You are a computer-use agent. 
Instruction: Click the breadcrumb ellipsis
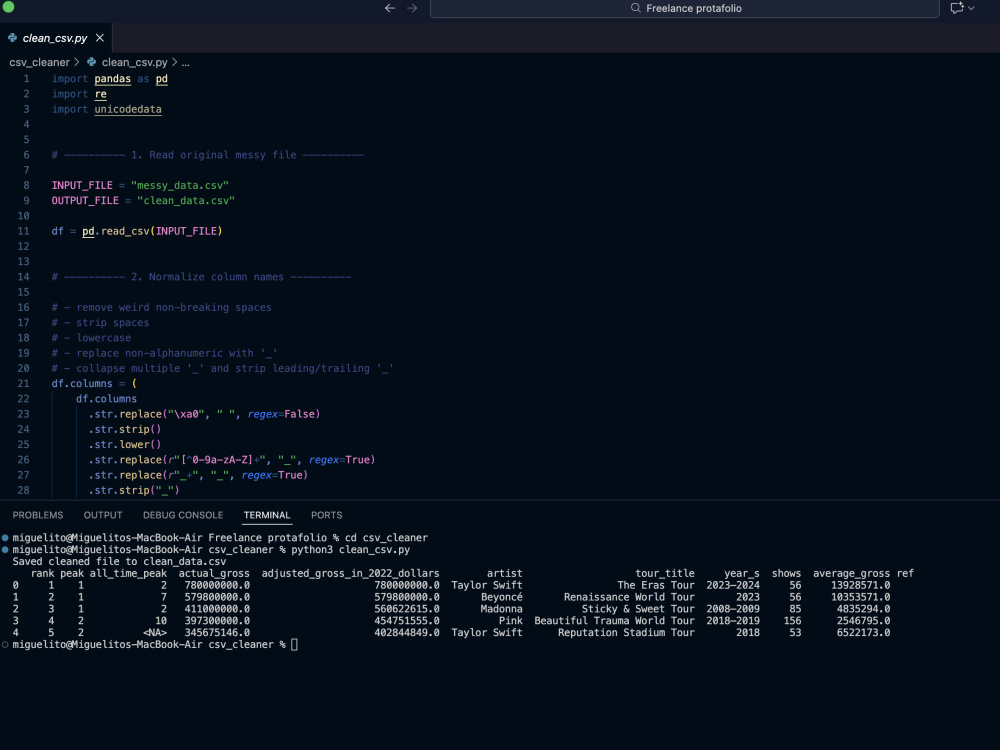[186, 62]
